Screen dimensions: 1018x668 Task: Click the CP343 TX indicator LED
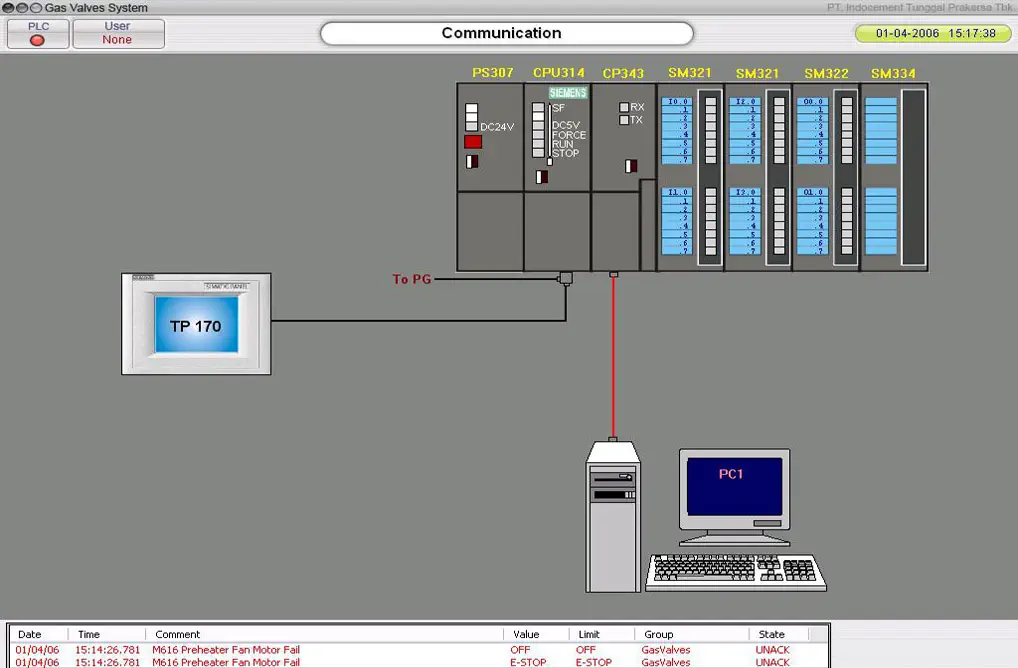tap(624, 120)
